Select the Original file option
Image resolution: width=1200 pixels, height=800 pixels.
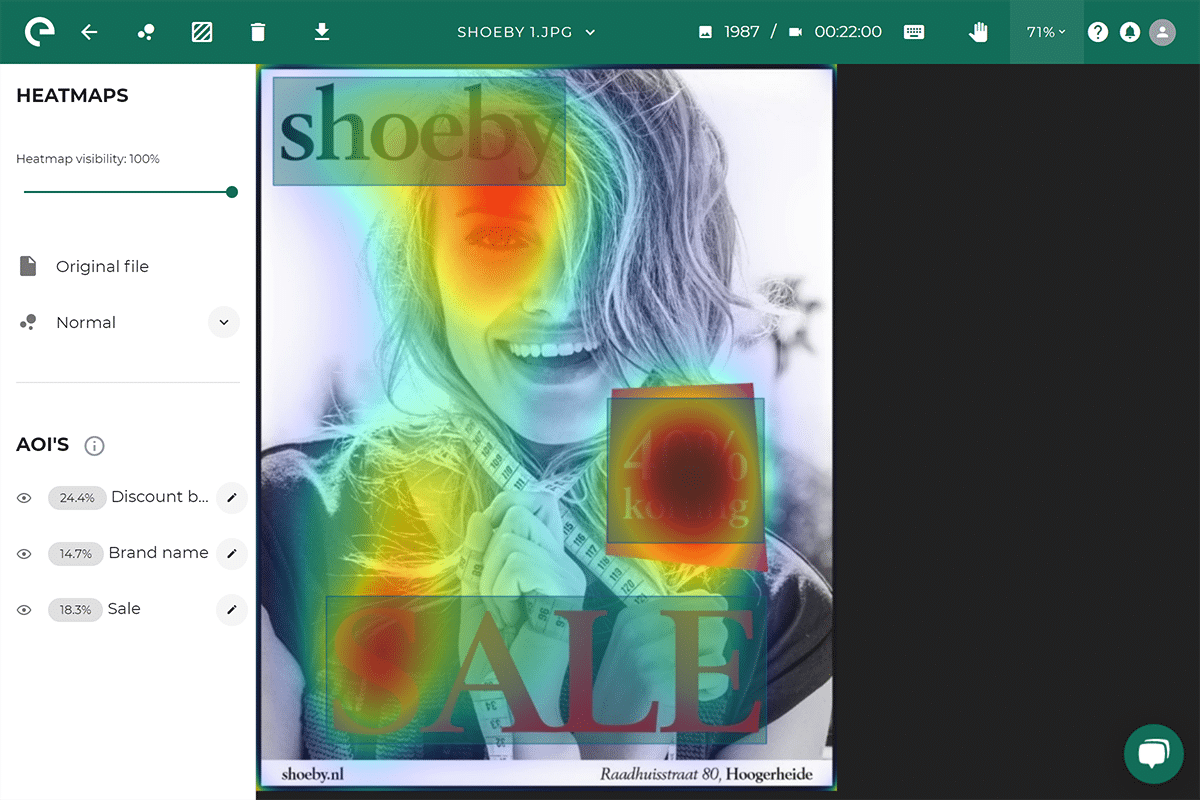[x=102, y=267]
